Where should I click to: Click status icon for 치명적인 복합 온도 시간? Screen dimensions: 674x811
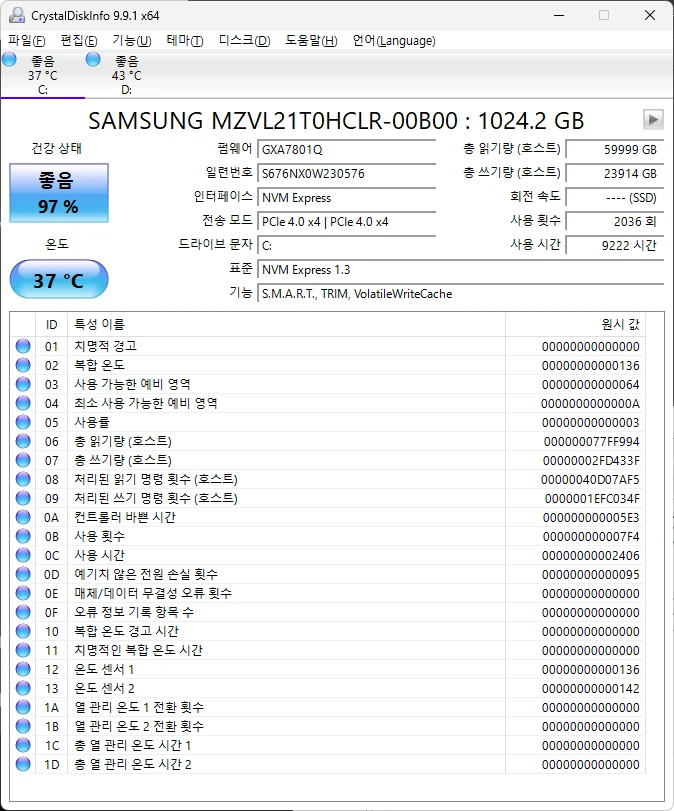[23, 650]
